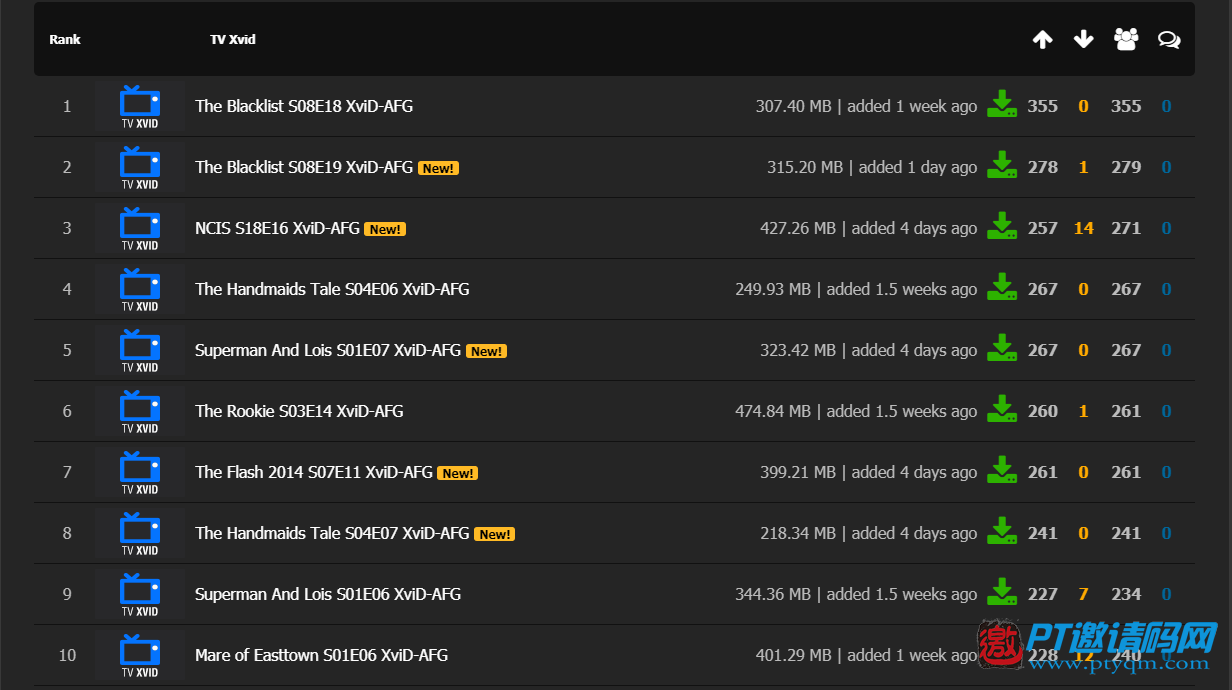Click TV XVID icon beside Superman And Lois S01E07

tap(140, 350)
